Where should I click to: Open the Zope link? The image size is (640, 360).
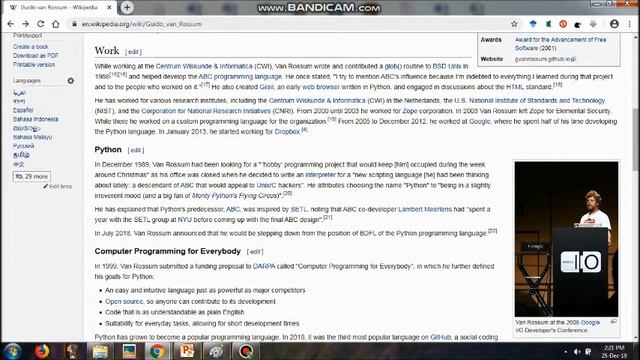(x=410, y=111)
